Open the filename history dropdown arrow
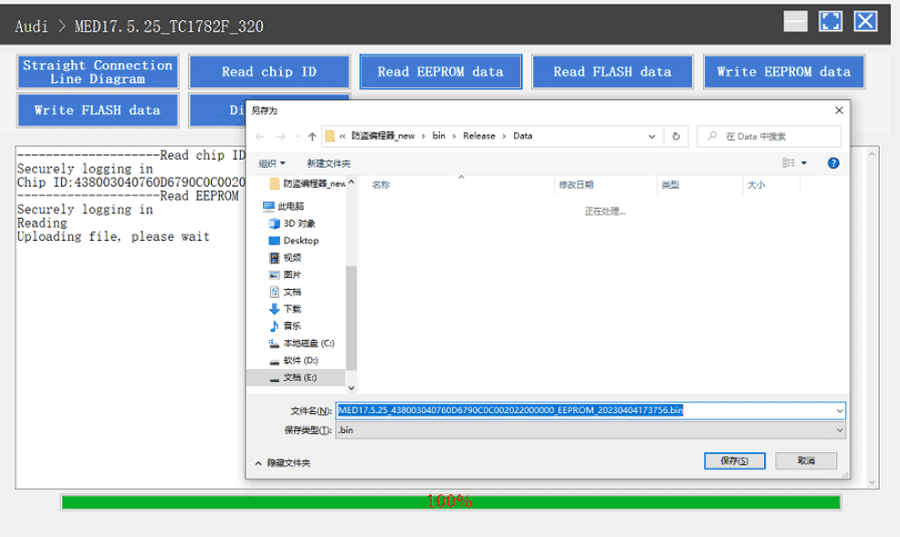The image size is (900, 537). click(x=840, y=411)
